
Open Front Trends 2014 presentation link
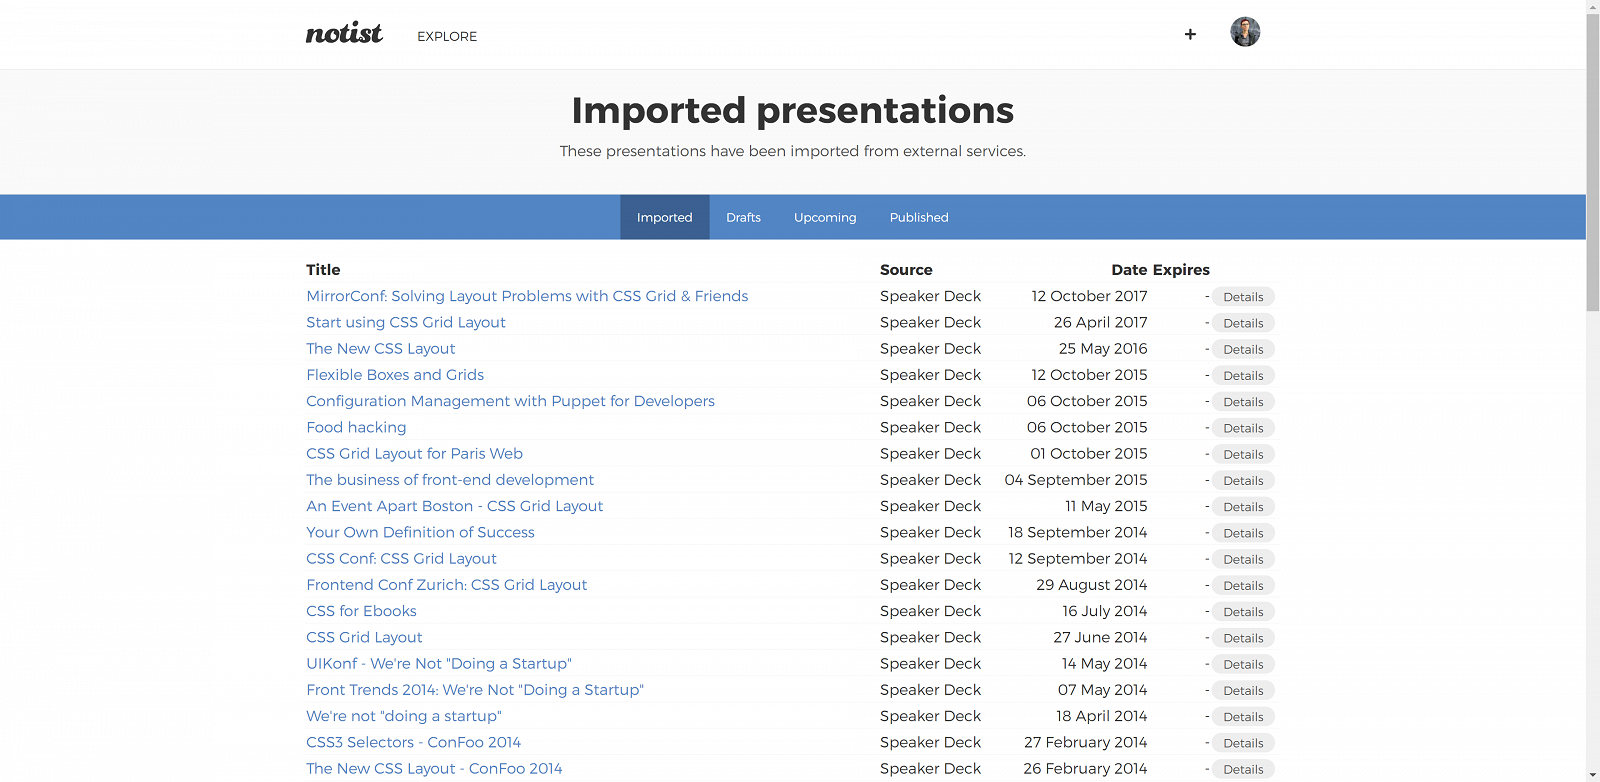coord(475,690)
